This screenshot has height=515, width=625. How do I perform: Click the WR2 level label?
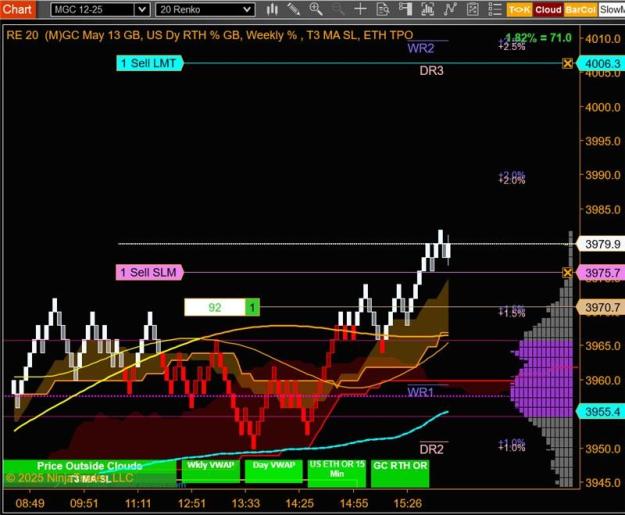(421, 49)
